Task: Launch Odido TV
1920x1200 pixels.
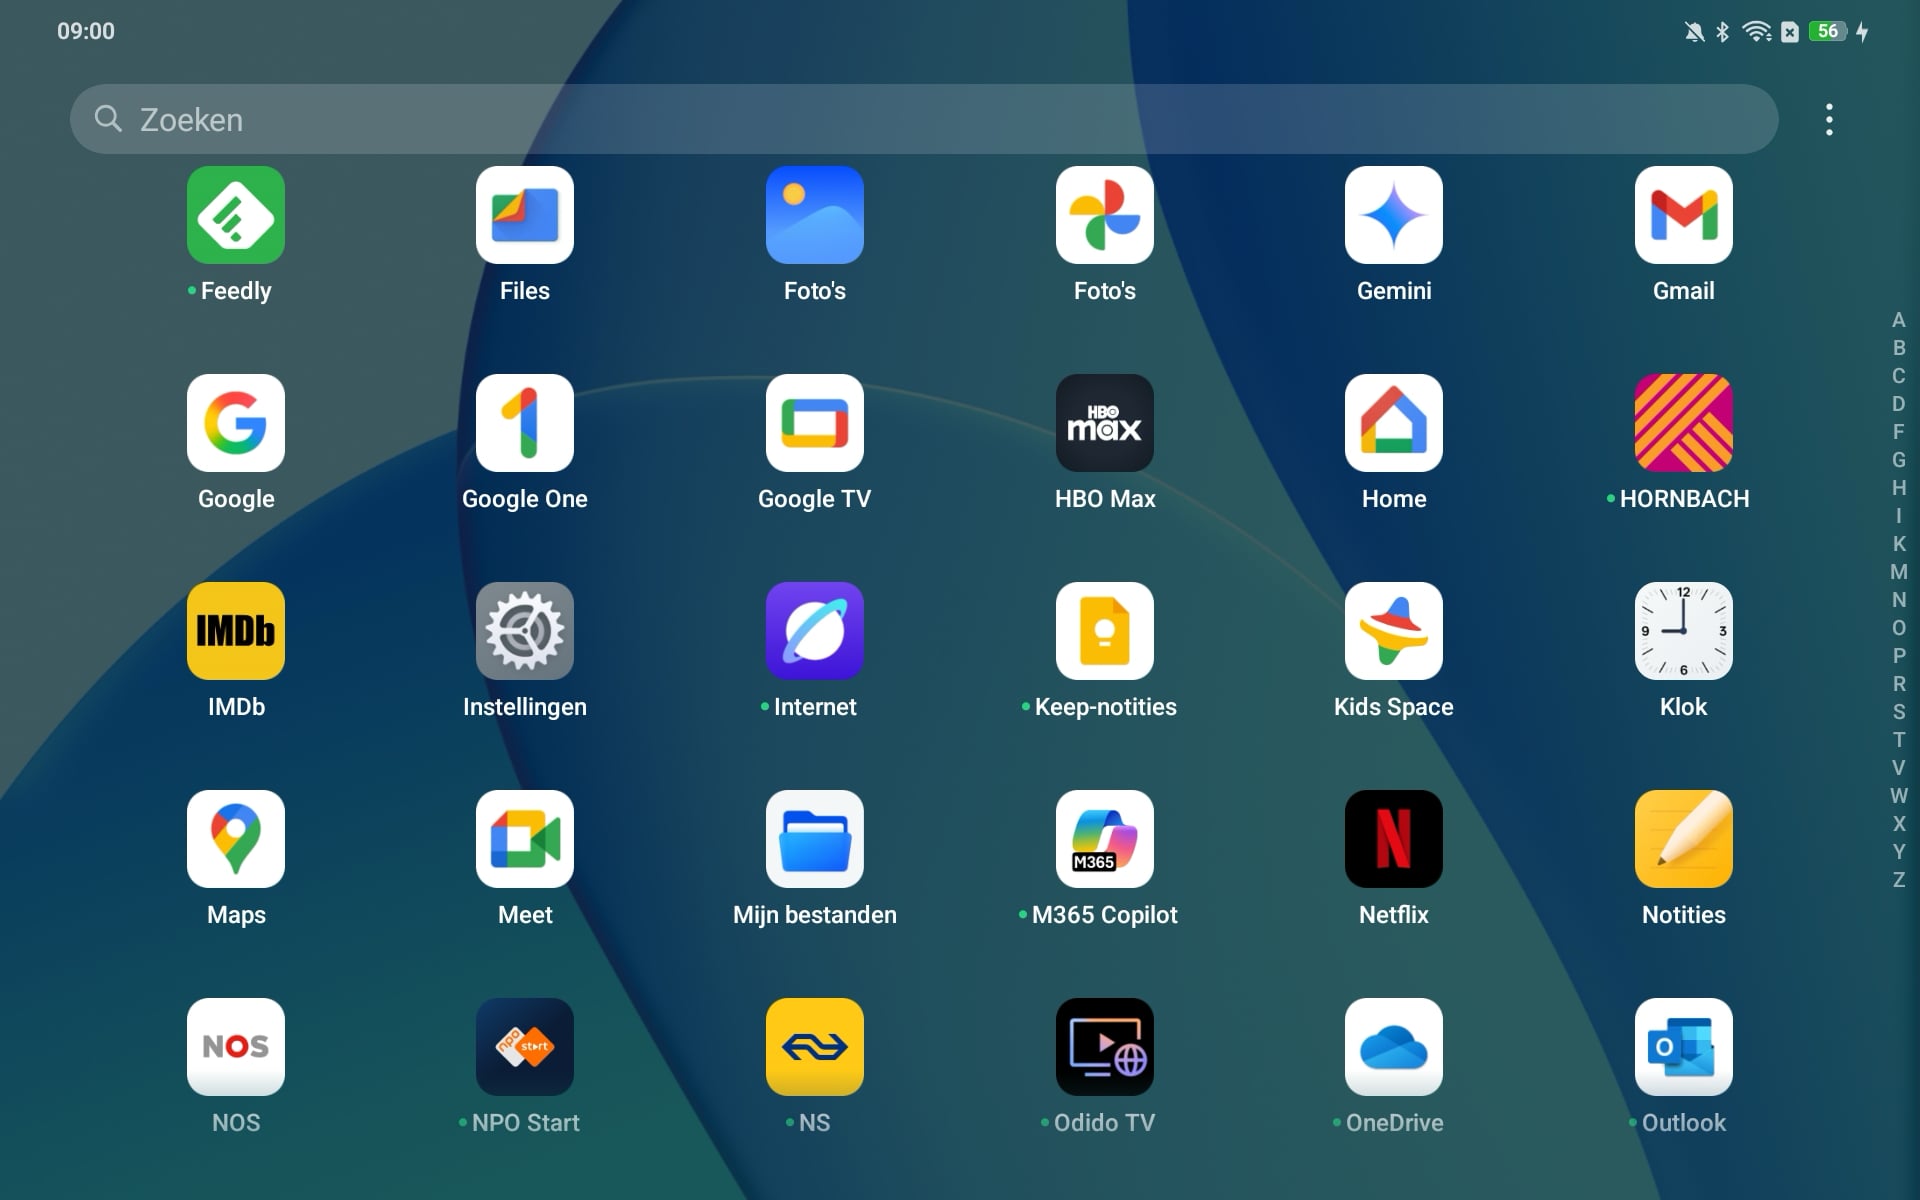Action: (1105, 1047)
